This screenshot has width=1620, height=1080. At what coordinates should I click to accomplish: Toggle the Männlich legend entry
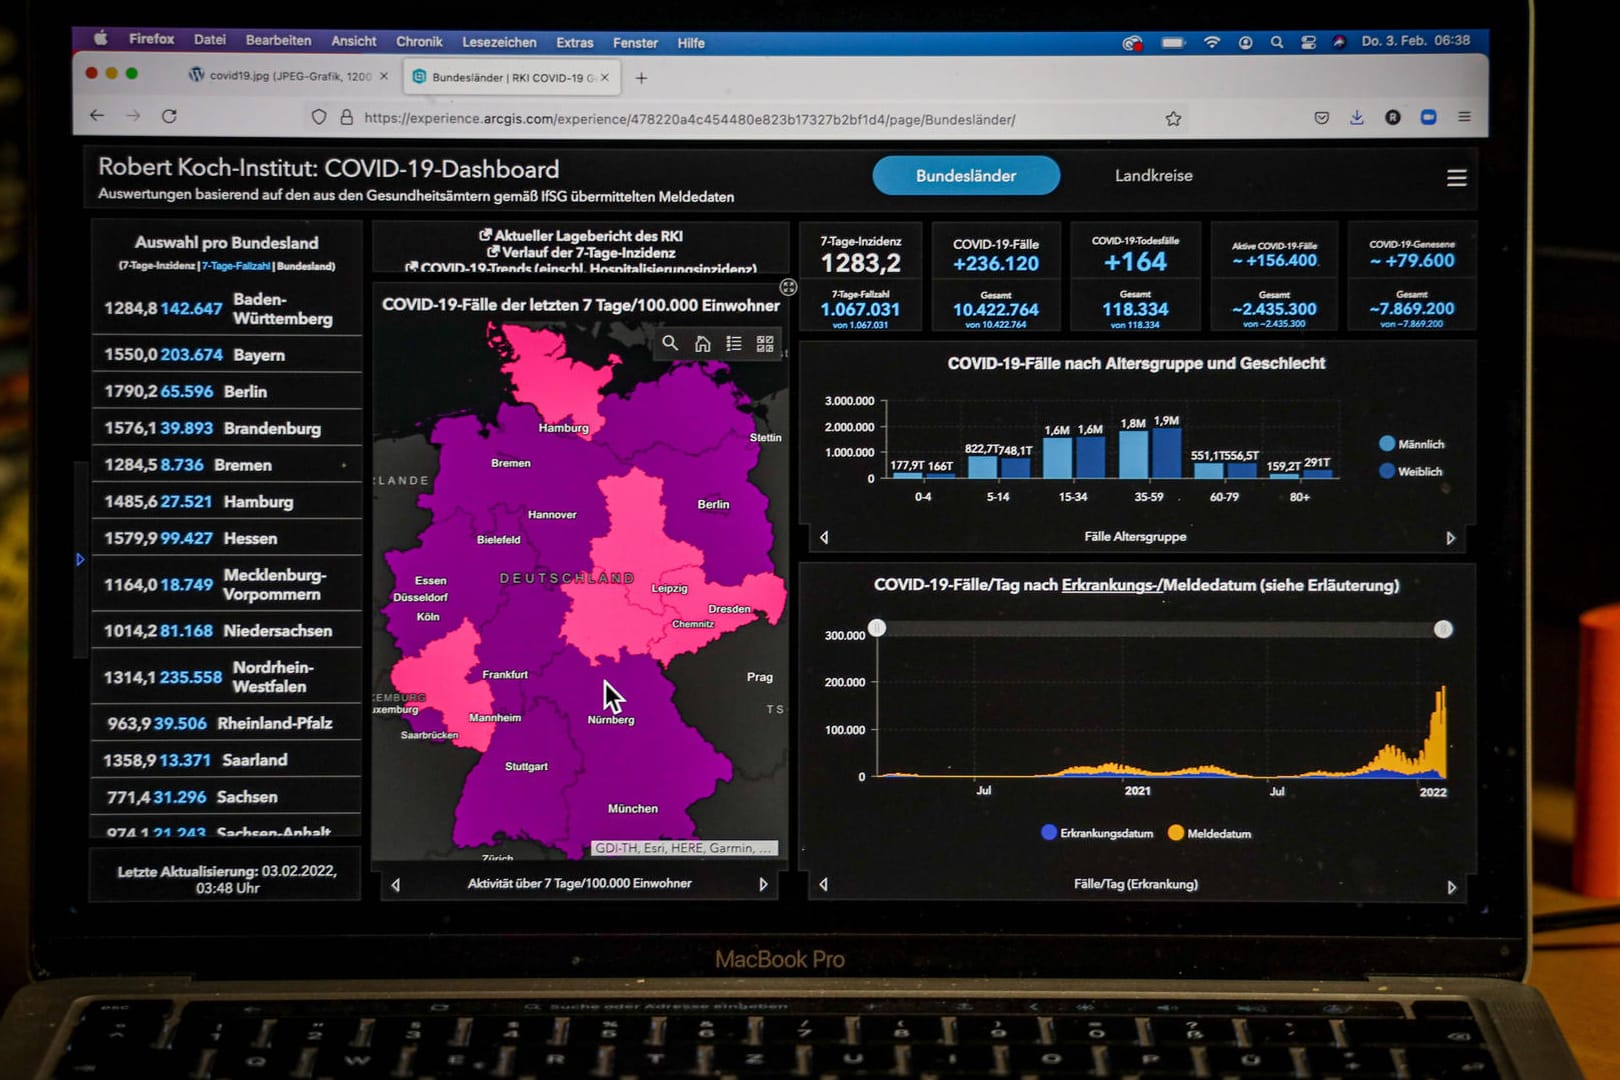click(1411, 444)
